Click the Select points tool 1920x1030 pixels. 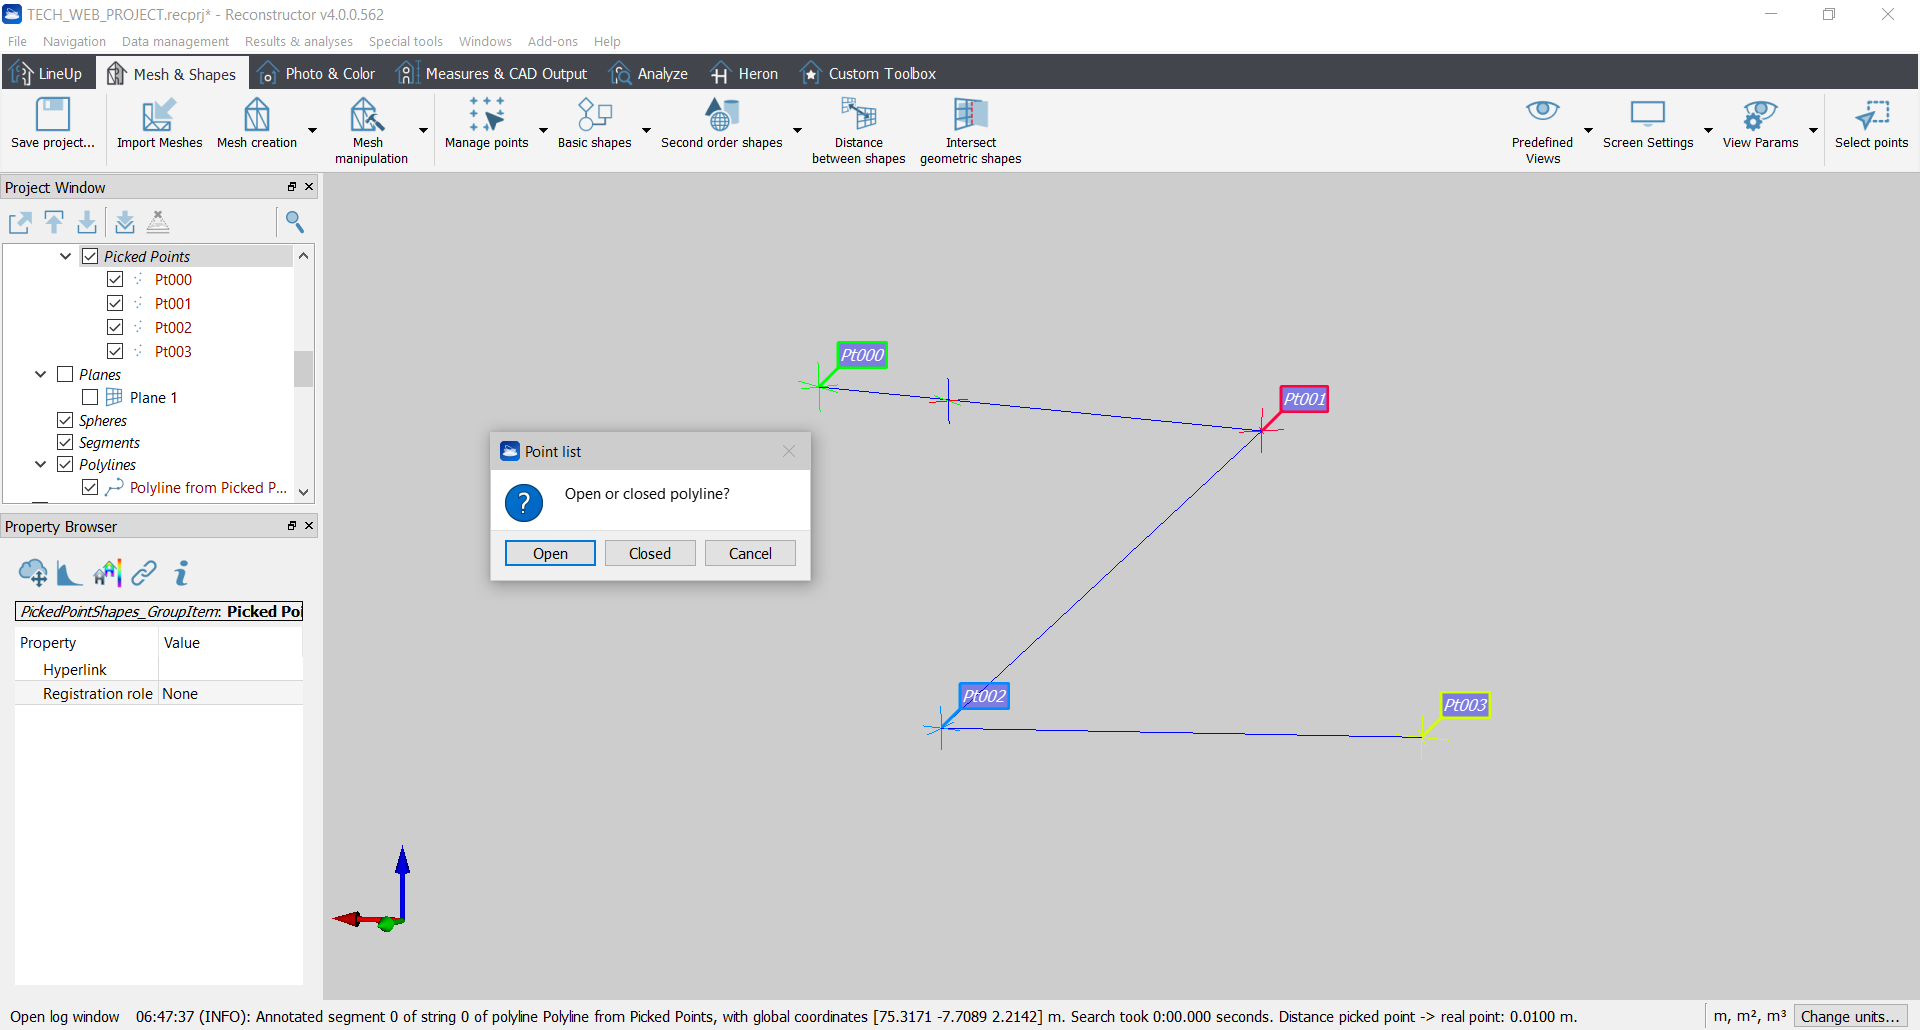coord(1871,116)
